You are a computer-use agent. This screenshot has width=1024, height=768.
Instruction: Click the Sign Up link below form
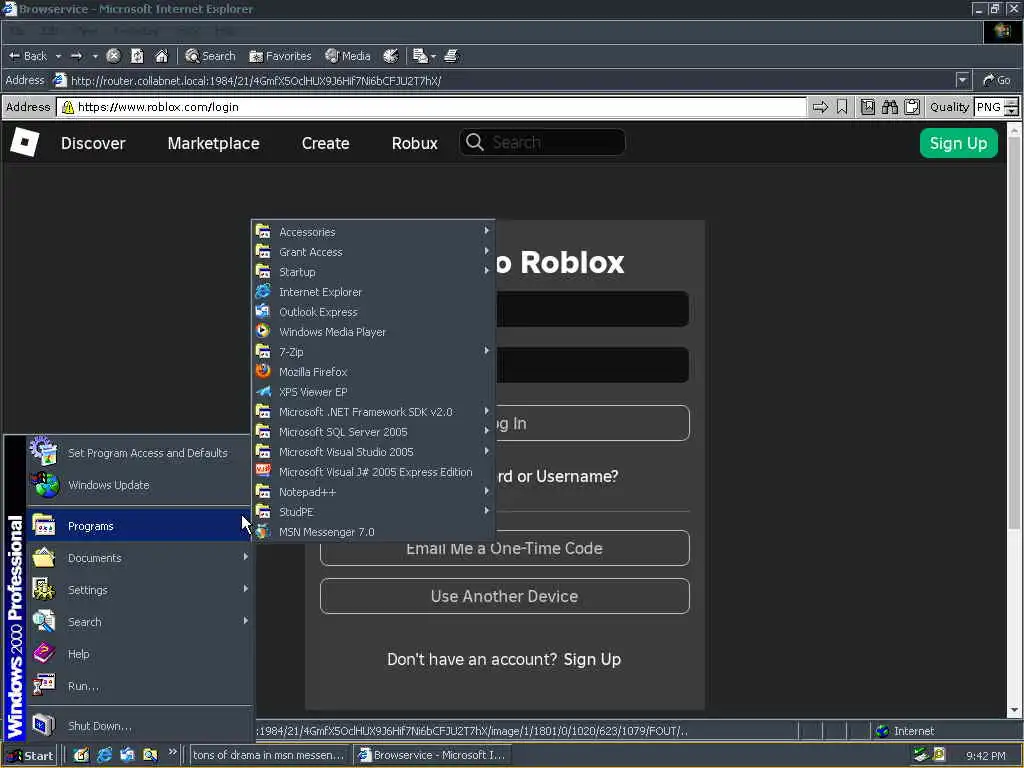coord(592,660)
